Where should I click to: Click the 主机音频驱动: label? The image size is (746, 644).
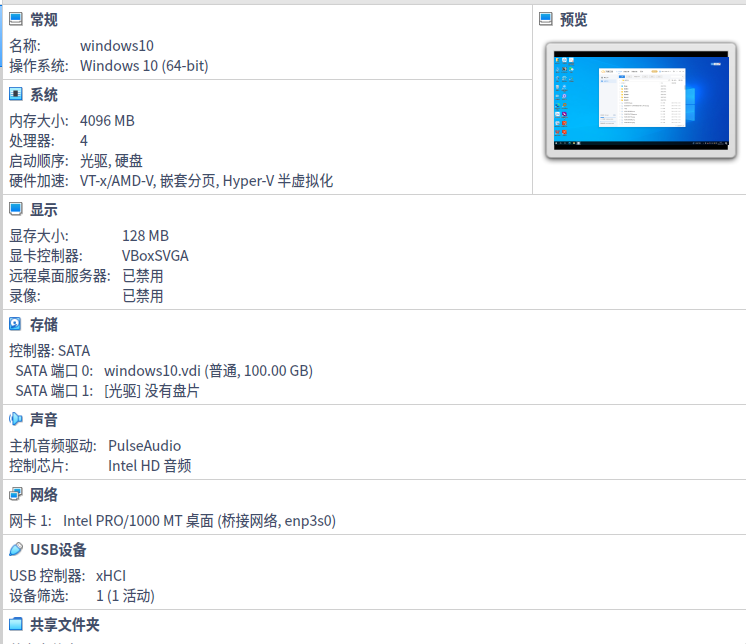[x=53, y=446]
